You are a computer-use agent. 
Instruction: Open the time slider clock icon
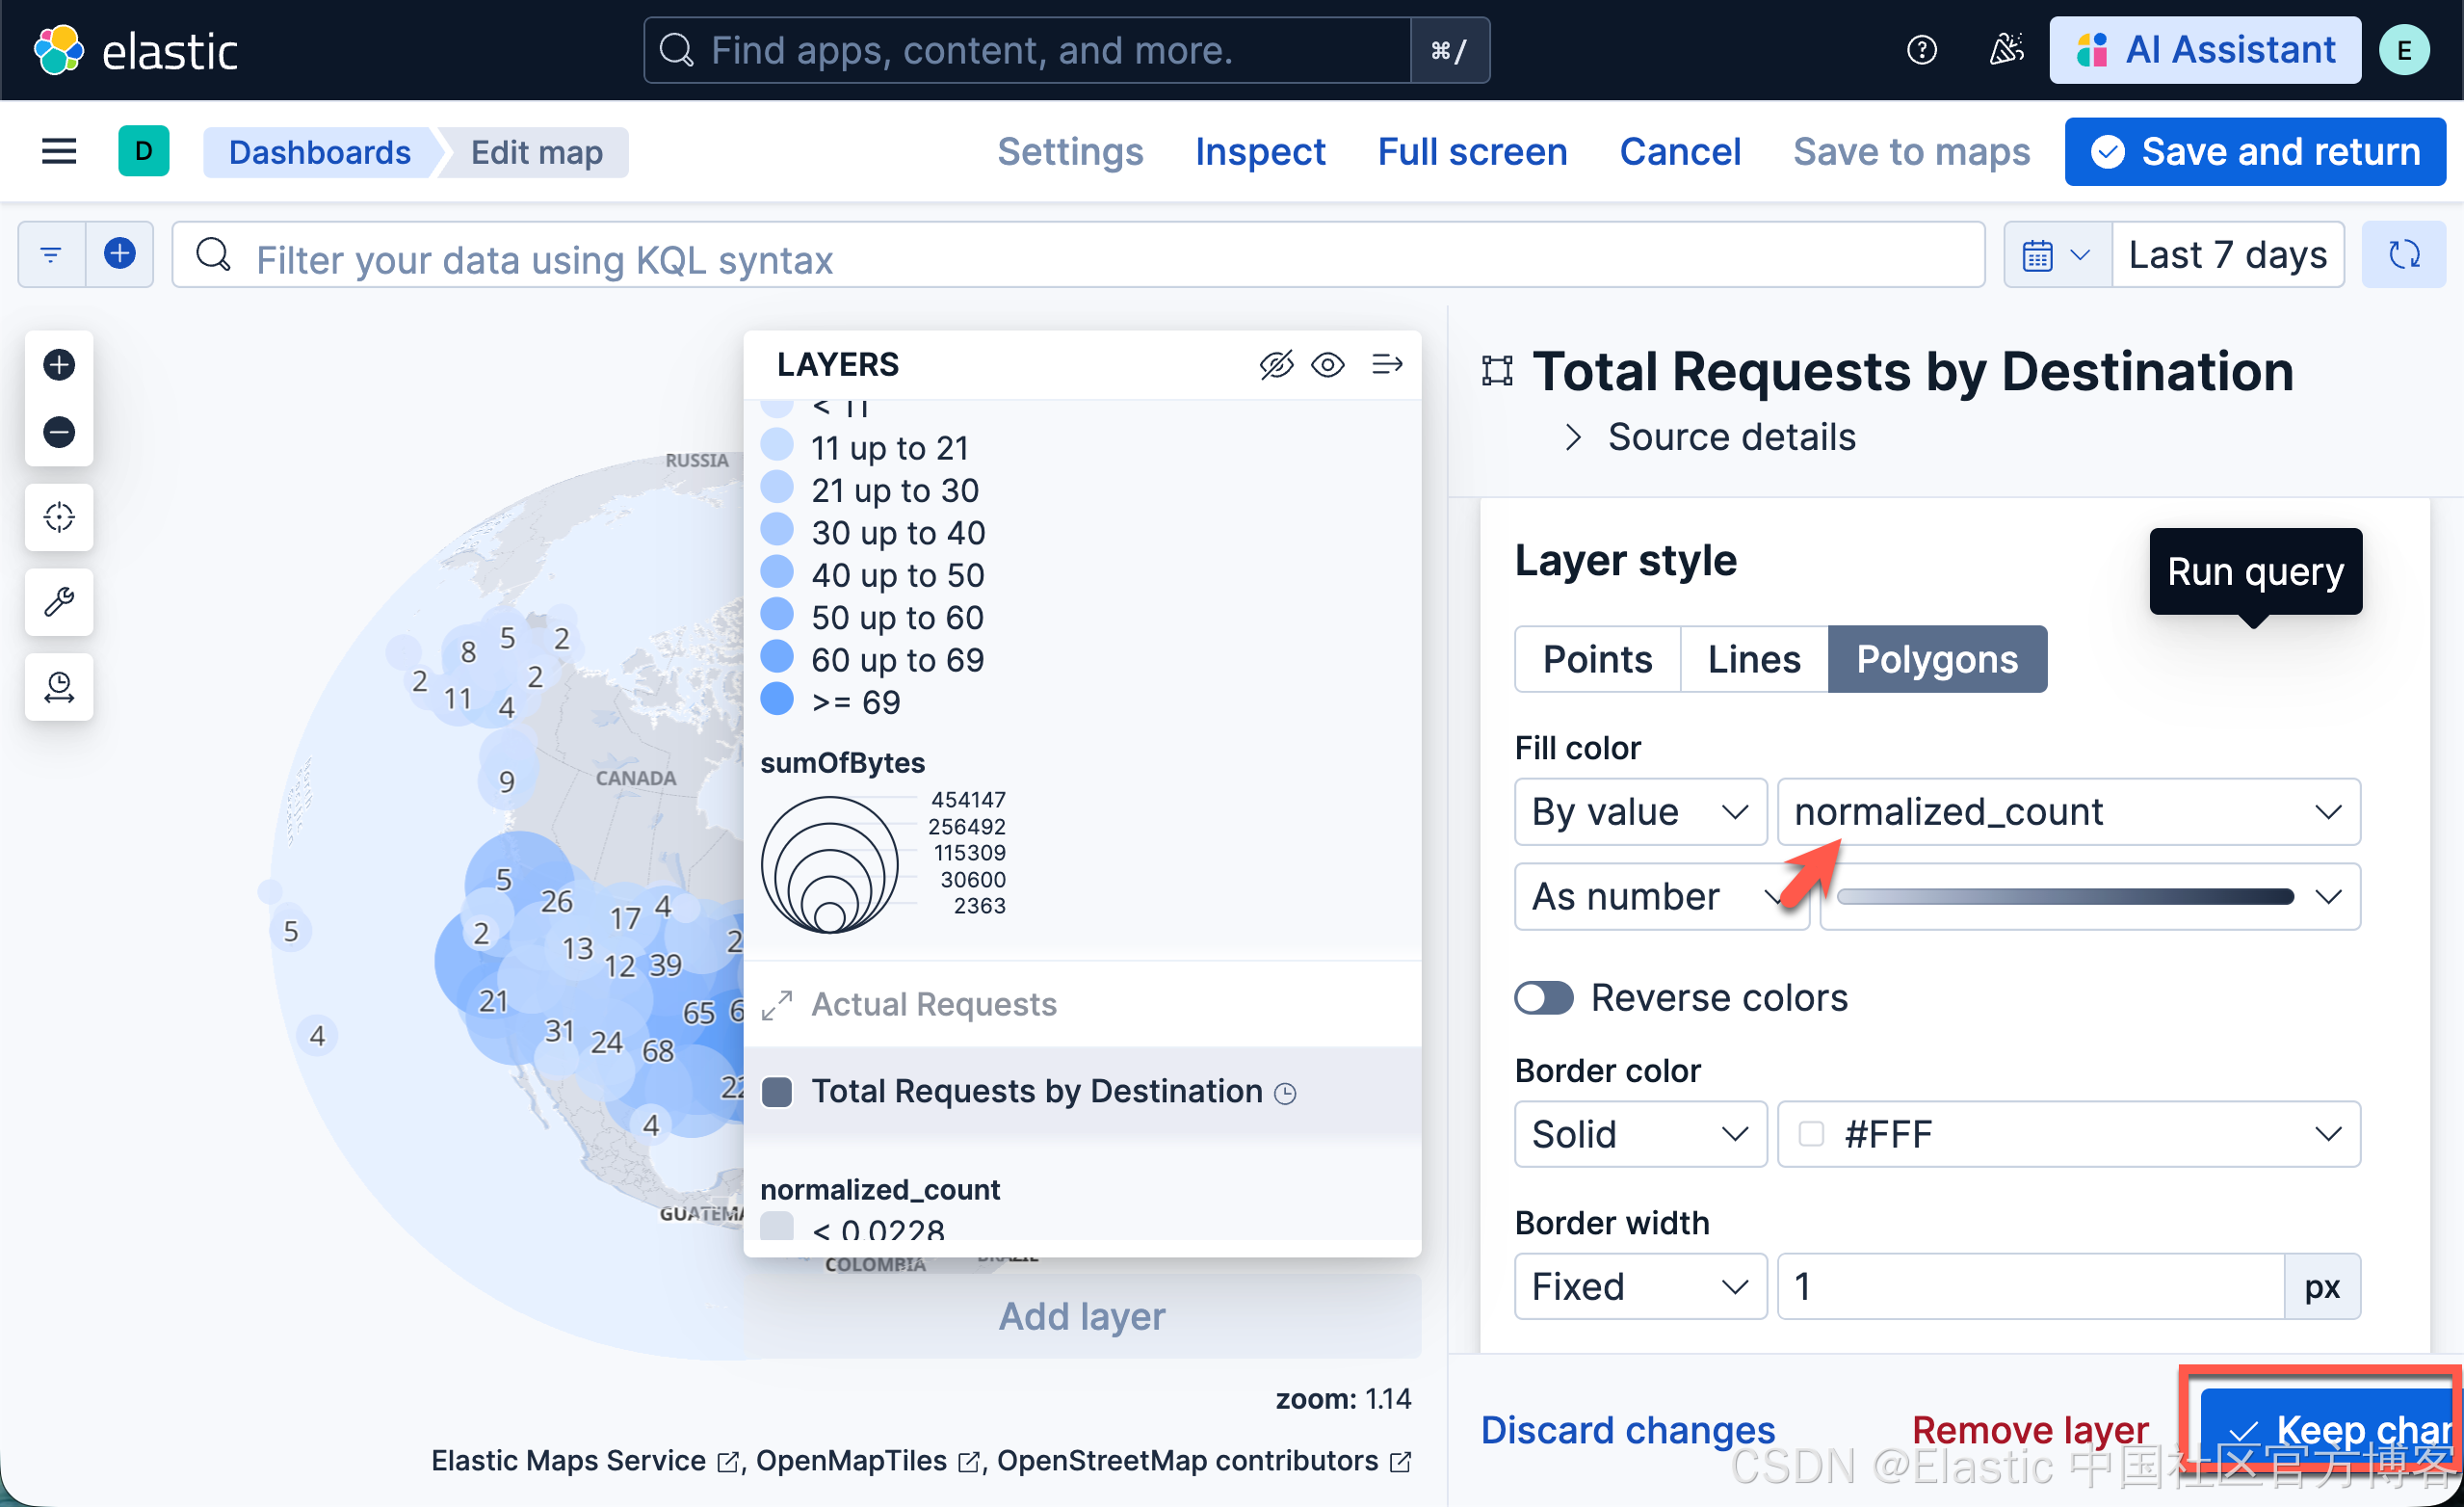[x=59, y=687]
